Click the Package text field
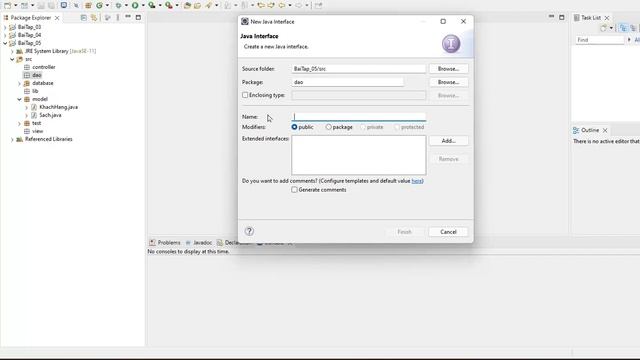This screenshot has width=640, height=360. pos(348,82)
